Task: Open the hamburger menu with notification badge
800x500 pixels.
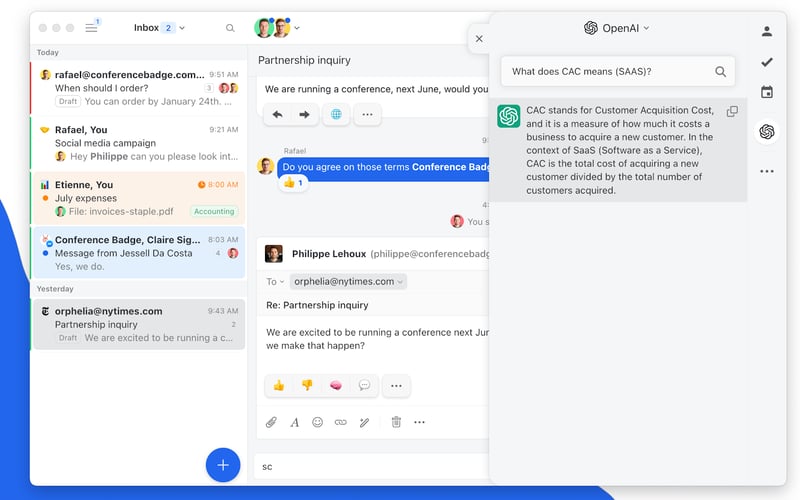Action: 92,27
